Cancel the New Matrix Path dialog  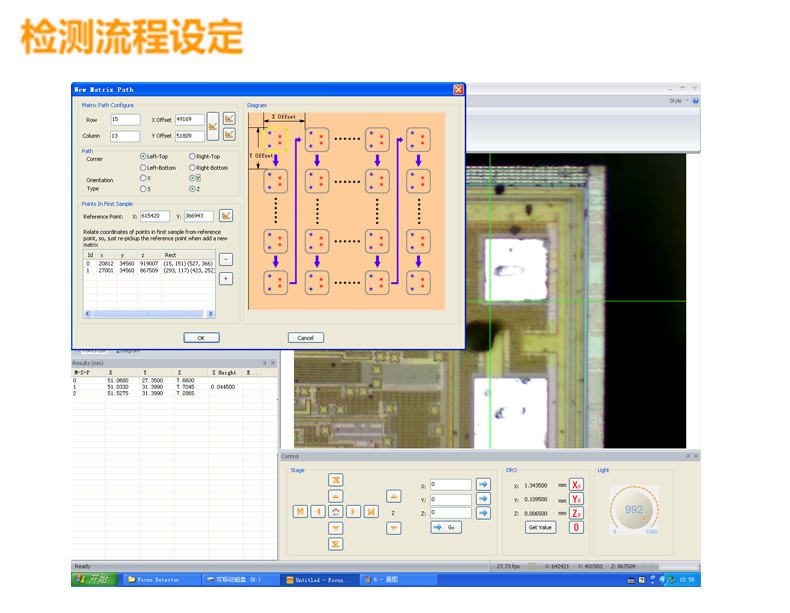point(305,337)
